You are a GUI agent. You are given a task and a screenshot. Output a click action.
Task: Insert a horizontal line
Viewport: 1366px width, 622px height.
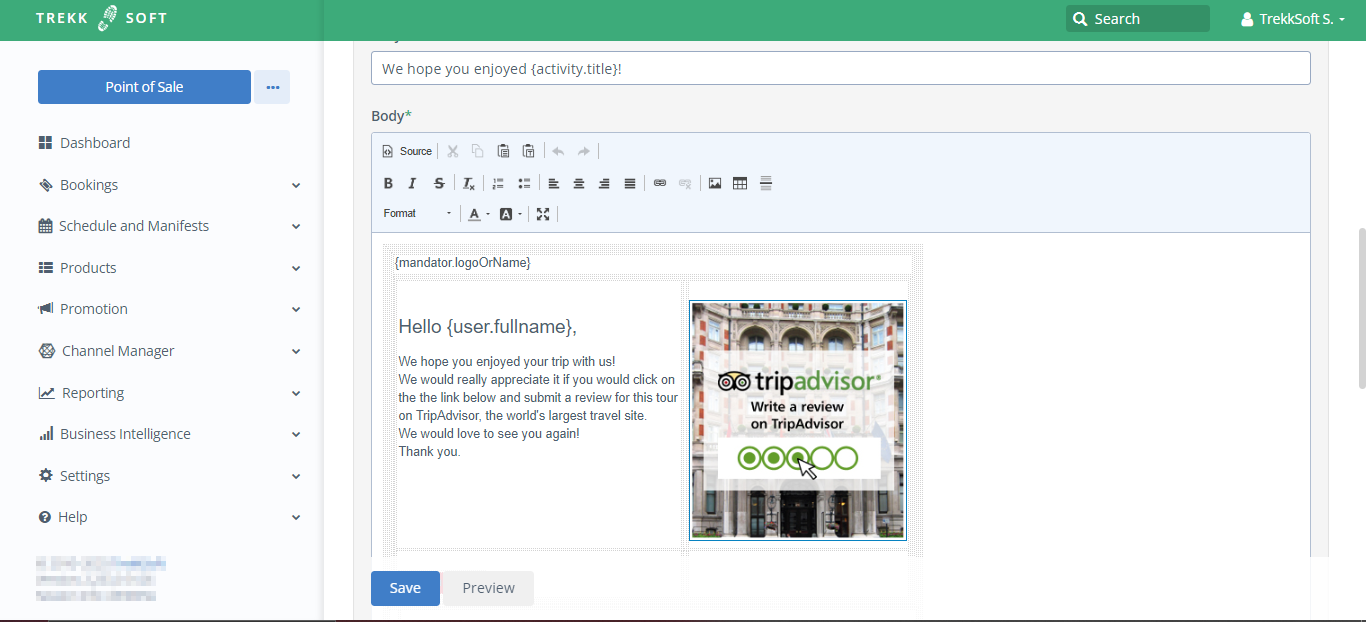coord(766,183)
